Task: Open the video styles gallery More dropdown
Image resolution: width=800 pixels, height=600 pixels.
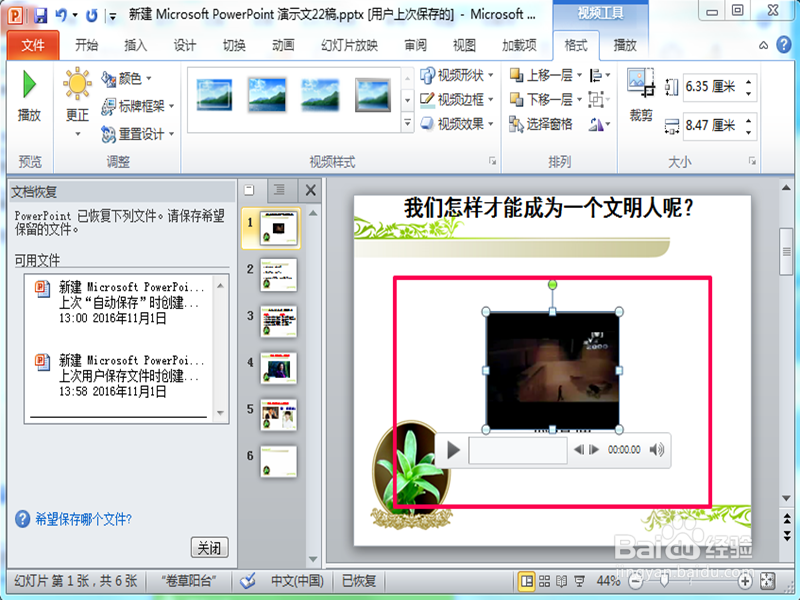Action: (x=407, y=120)
